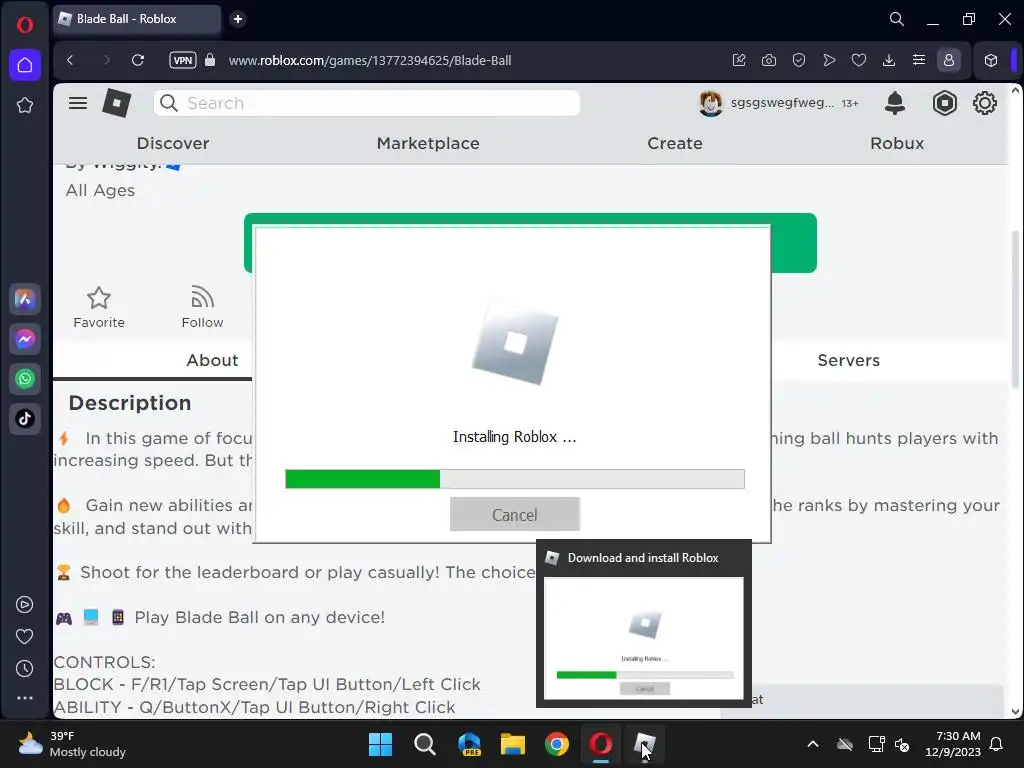Click the green Play button
This screenshot has height=768, width=1024.
click(793, 243)
